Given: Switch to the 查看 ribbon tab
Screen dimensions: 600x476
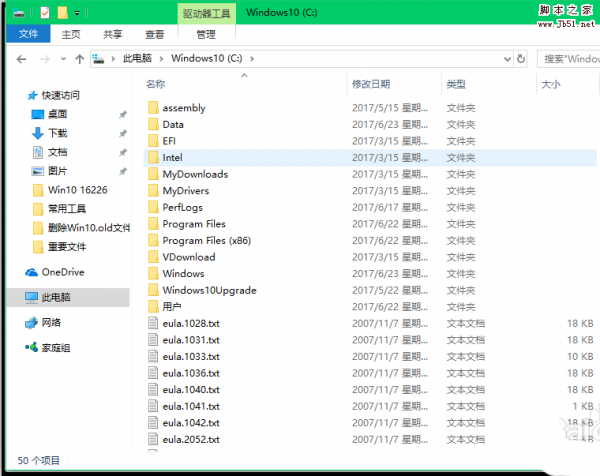Looking at the screenshot, I should 154,34.
